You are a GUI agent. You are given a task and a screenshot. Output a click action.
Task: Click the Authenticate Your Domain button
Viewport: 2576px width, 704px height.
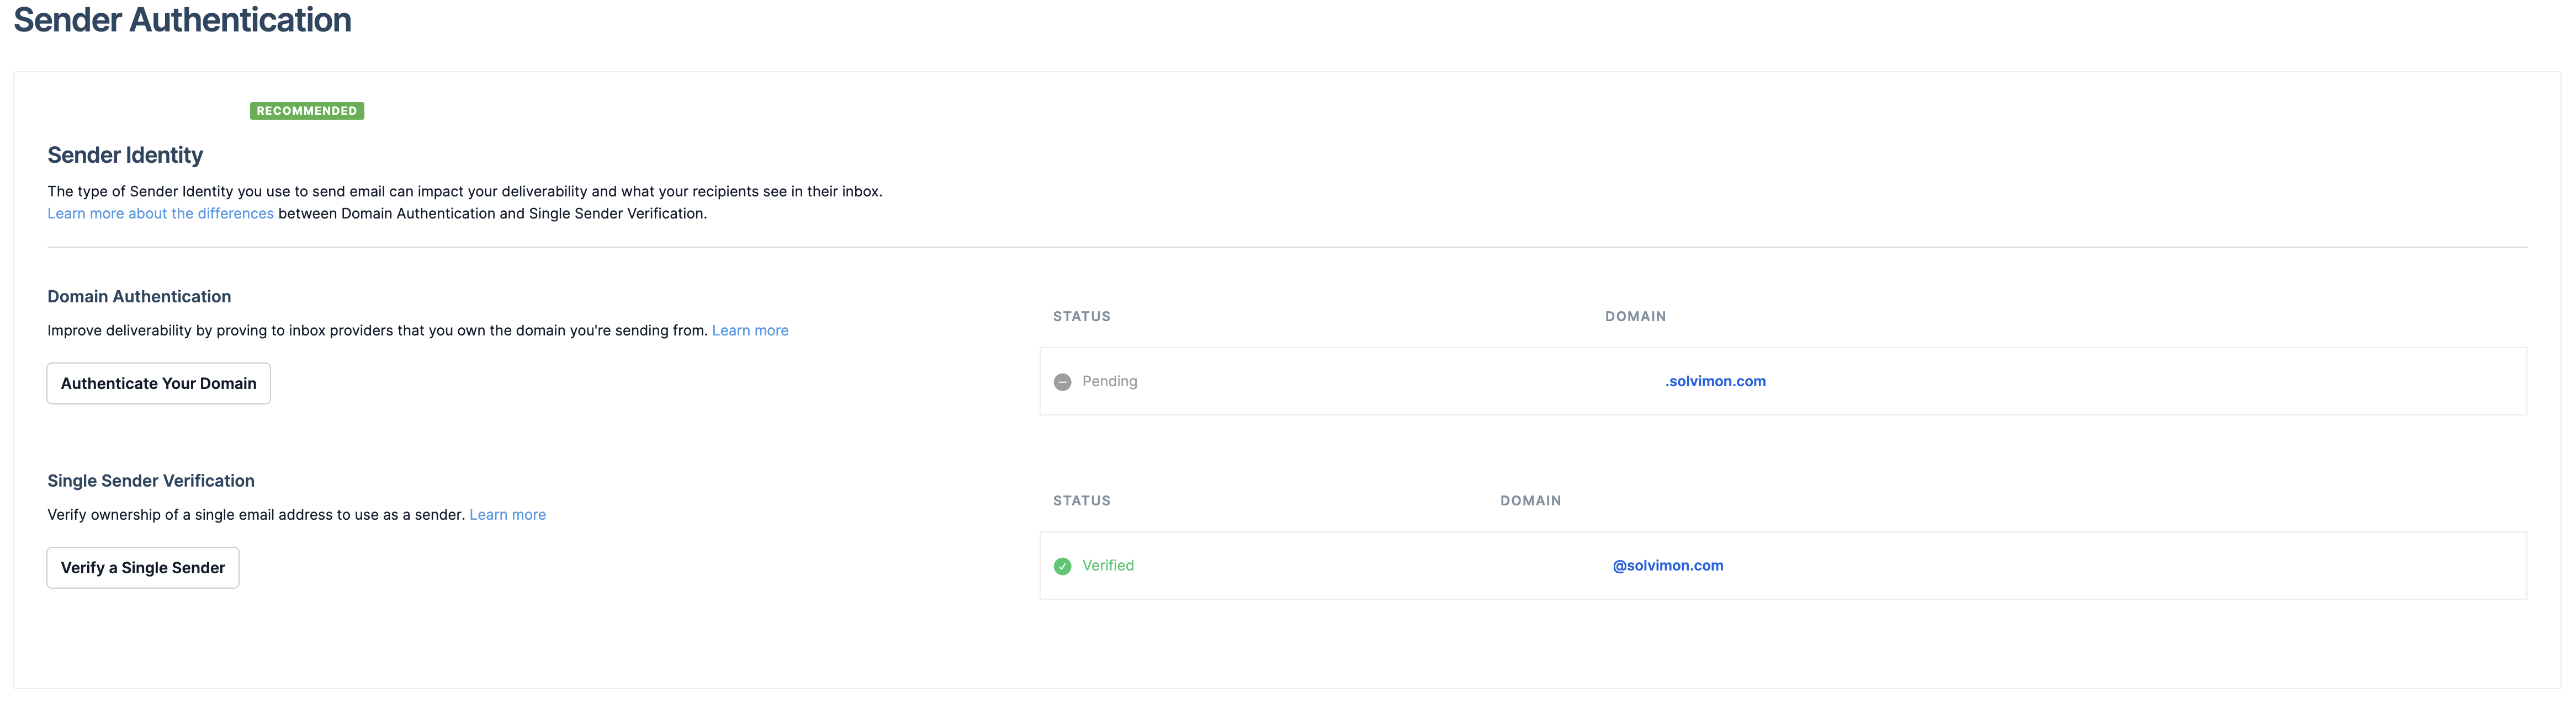tap(158, 383)
